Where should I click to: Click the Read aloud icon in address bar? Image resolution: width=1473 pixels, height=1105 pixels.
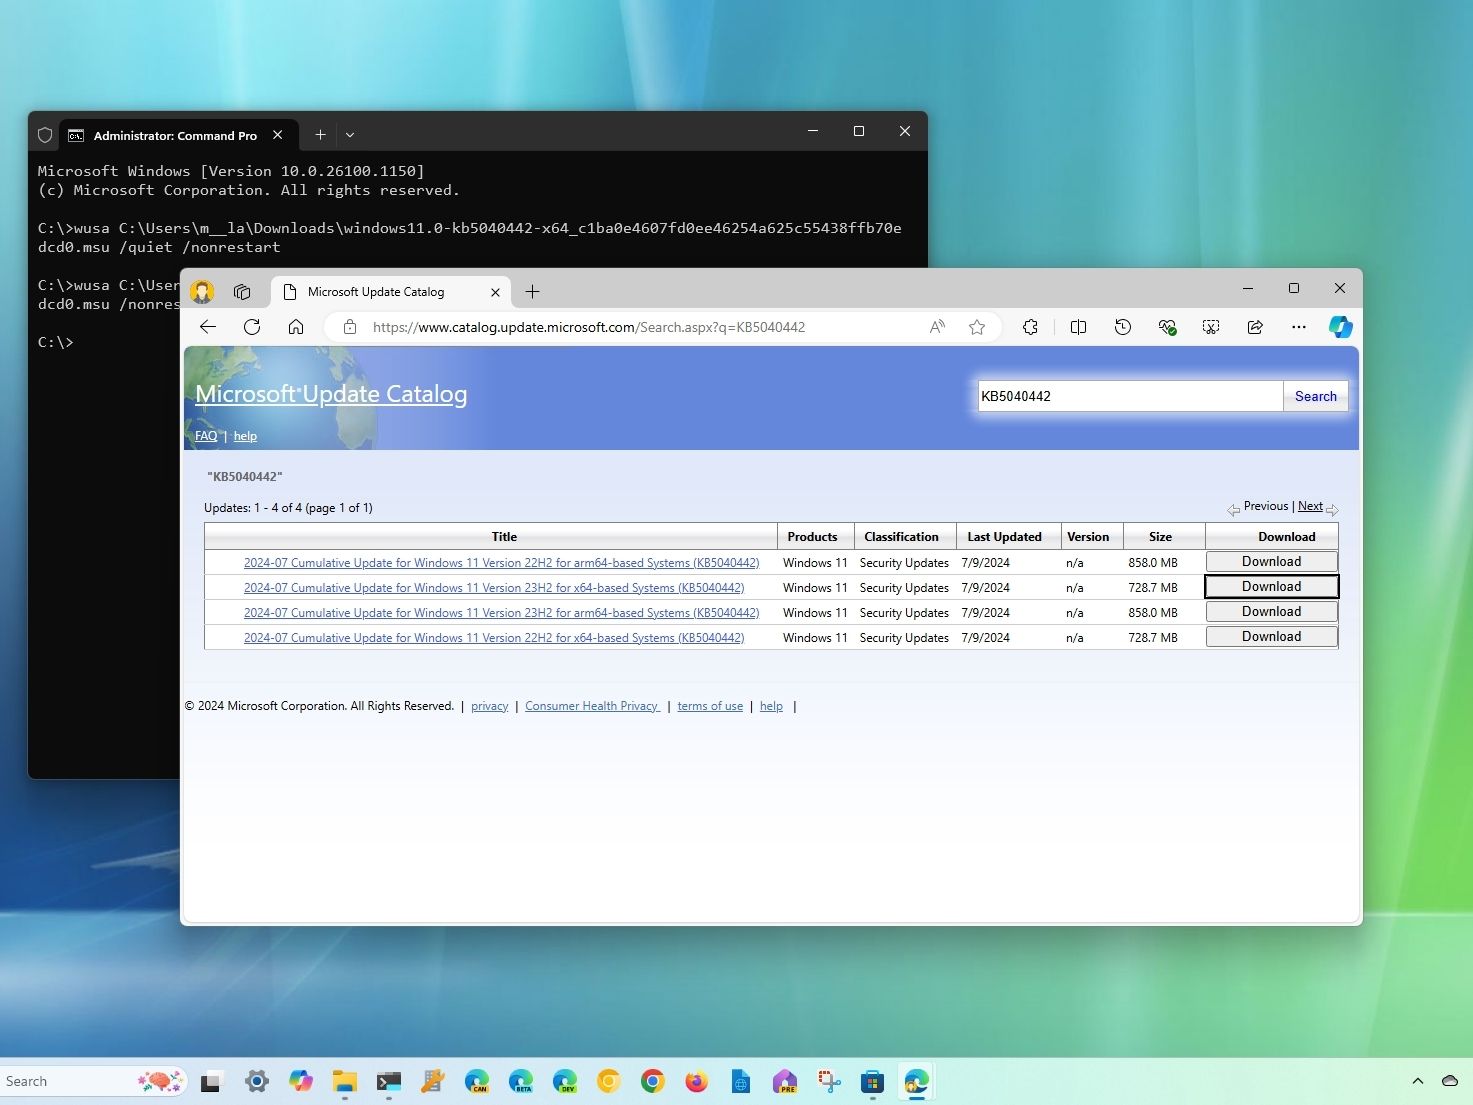pos(937,327)
